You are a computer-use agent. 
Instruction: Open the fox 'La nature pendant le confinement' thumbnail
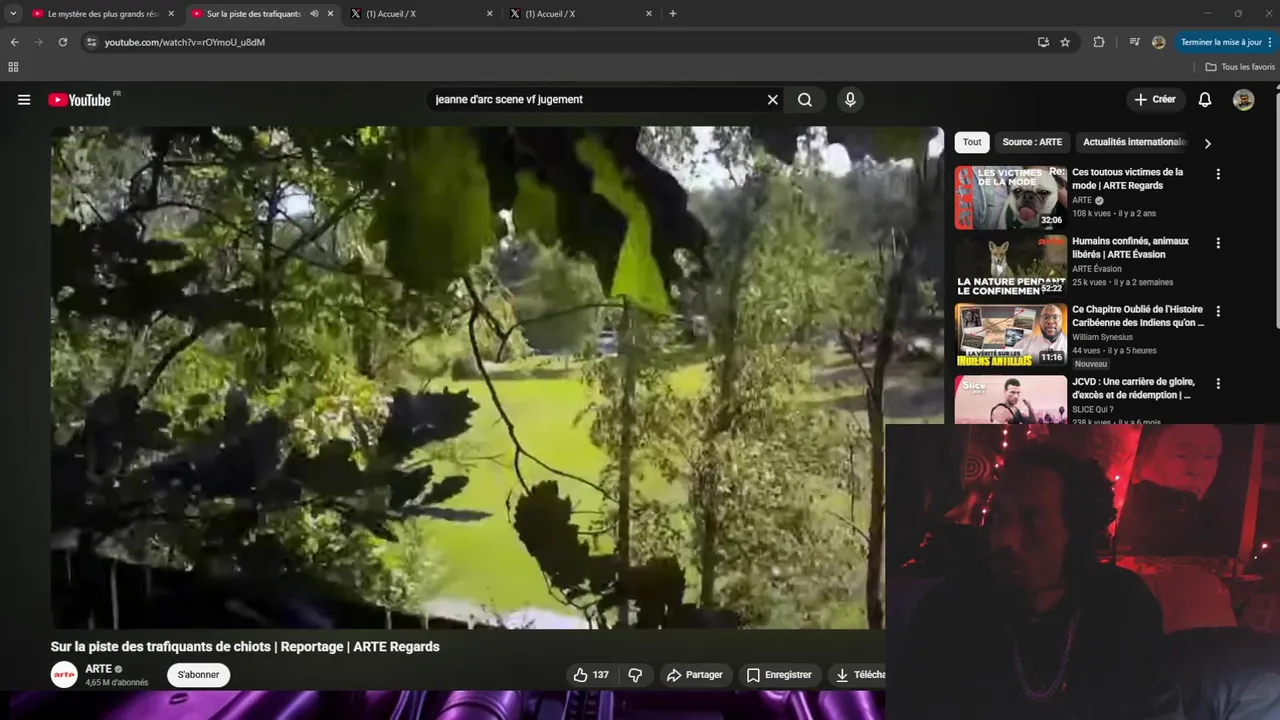click(x=1011, y=266)
